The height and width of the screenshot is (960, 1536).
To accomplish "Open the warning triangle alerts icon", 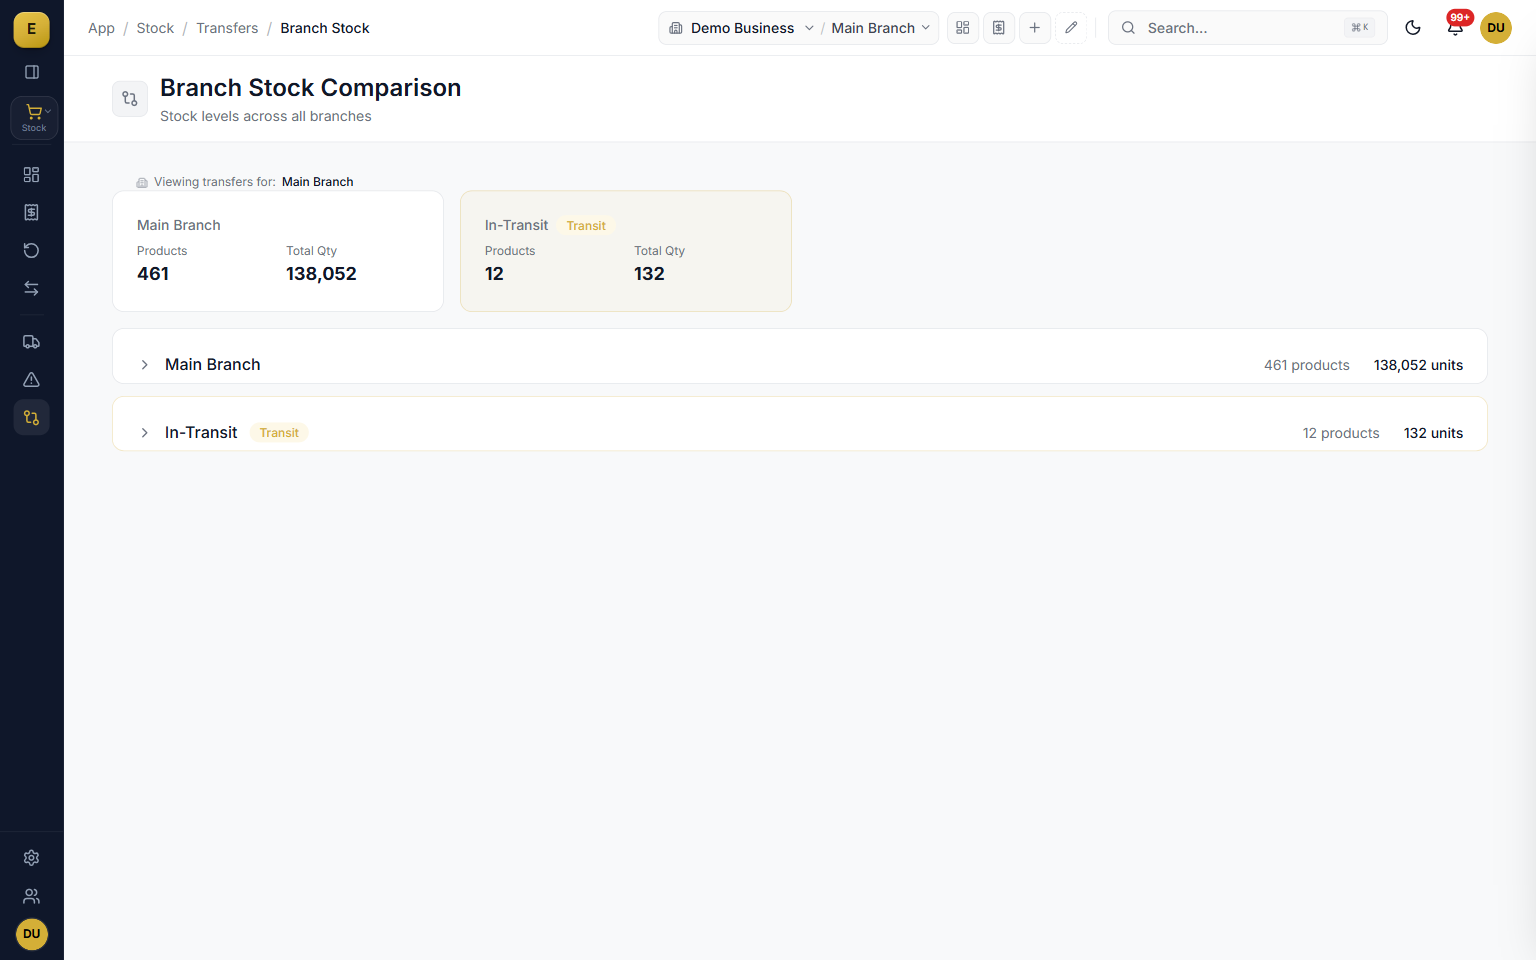I will coord(32,380).
